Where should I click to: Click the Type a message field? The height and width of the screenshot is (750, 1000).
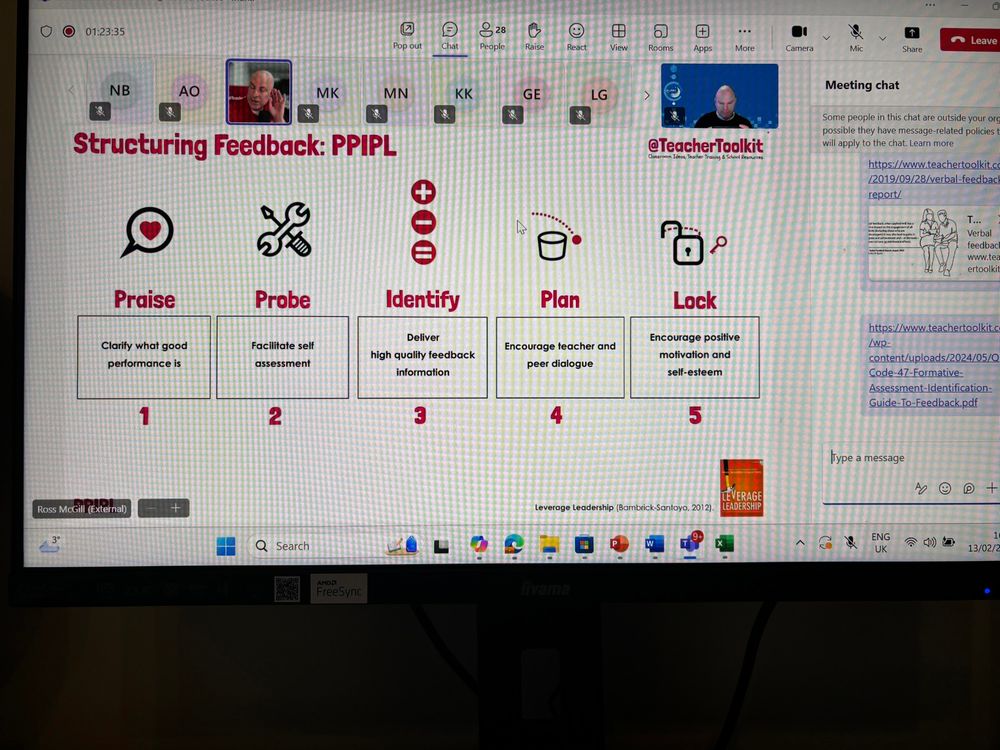coord(912,457)
